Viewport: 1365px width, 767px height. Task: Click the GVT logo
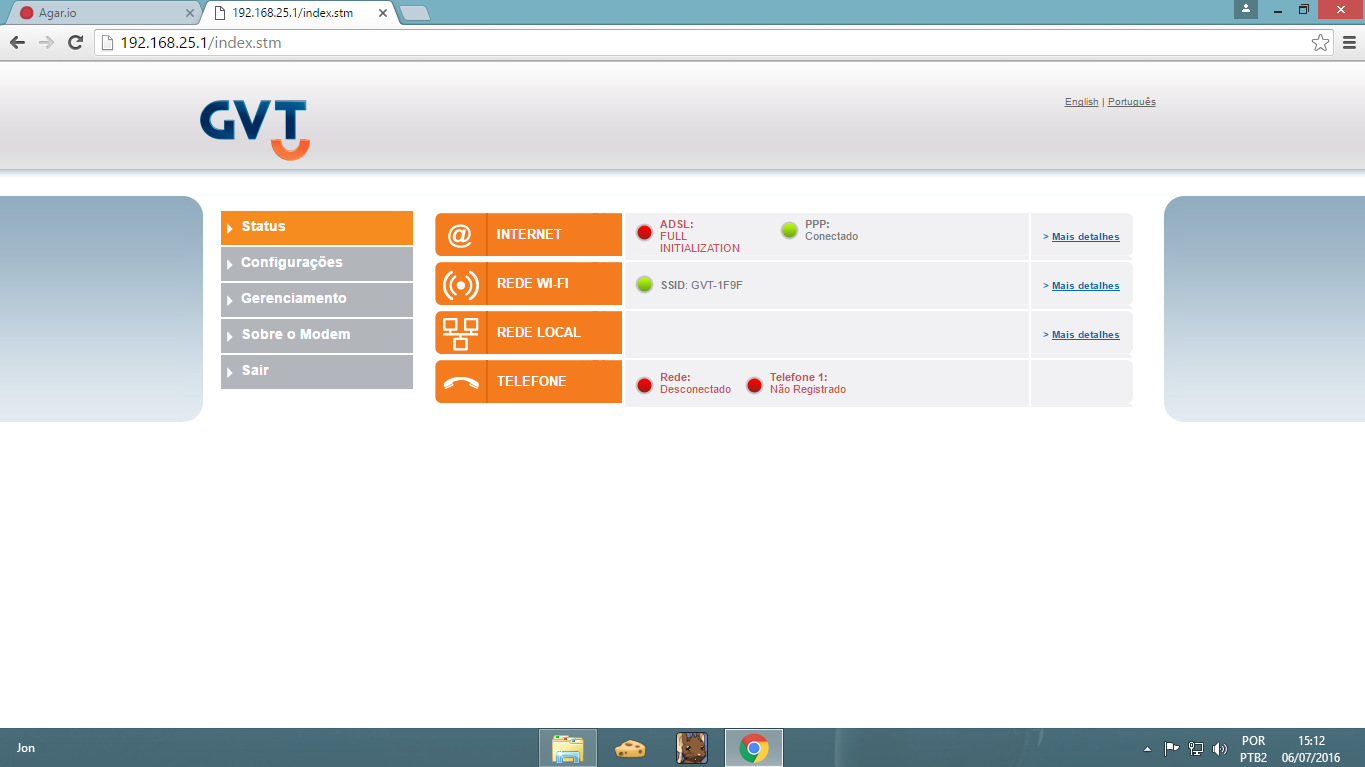pos(254,129)
